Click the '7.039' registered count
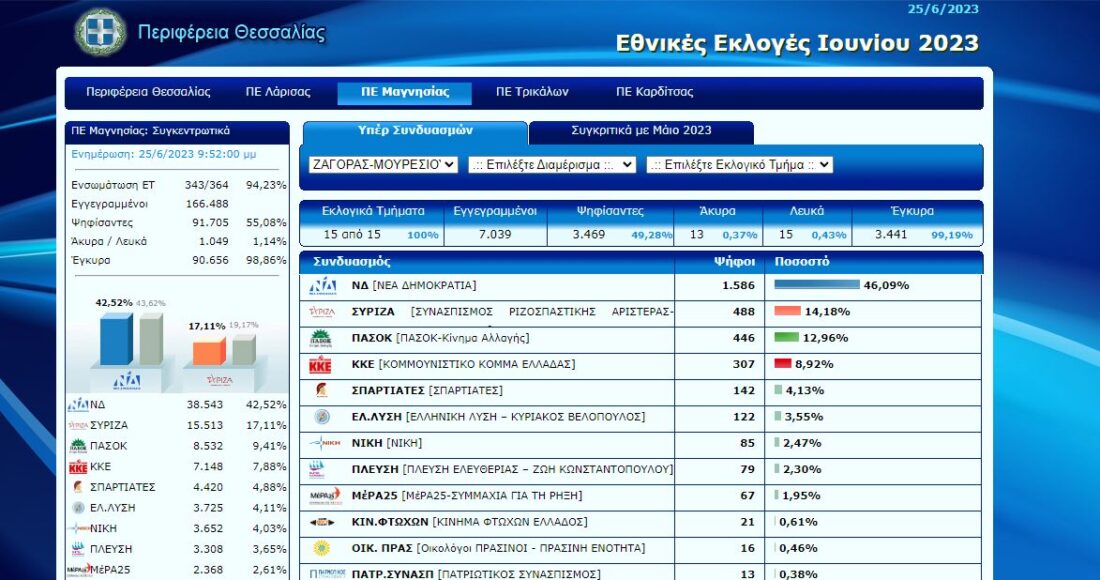The height and width of the screenshot is (580, 1100). [495, 234]
